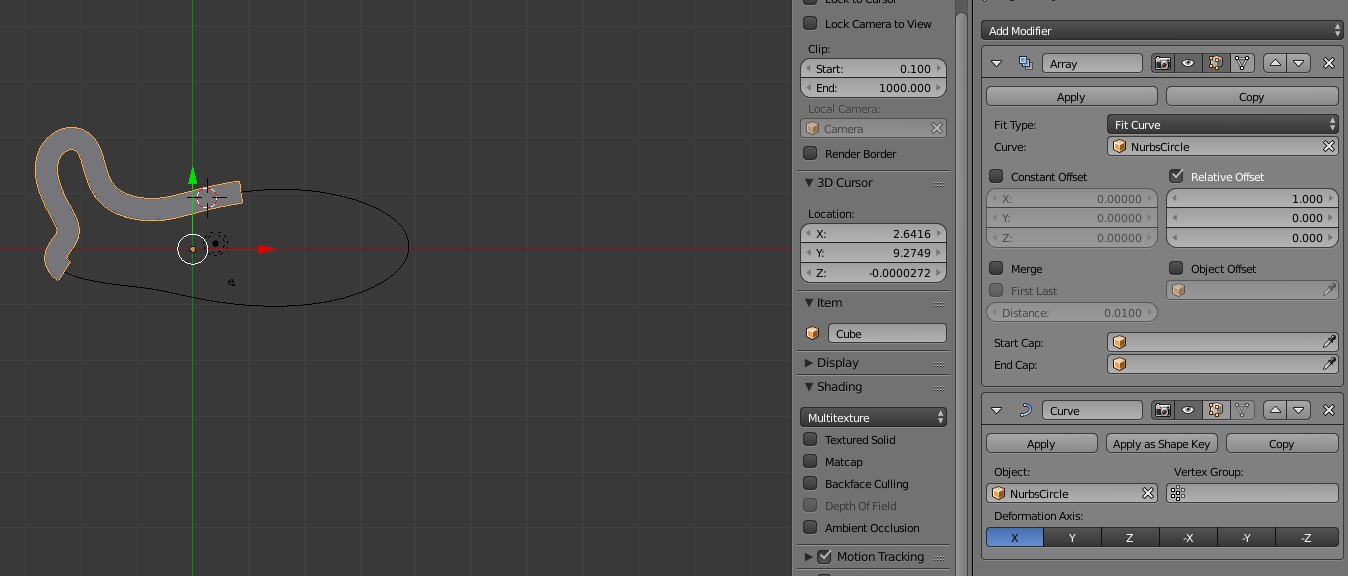1348x576 pixels.
Task: Click the Clip End 1000.000 field
Action: coord(873,88)
